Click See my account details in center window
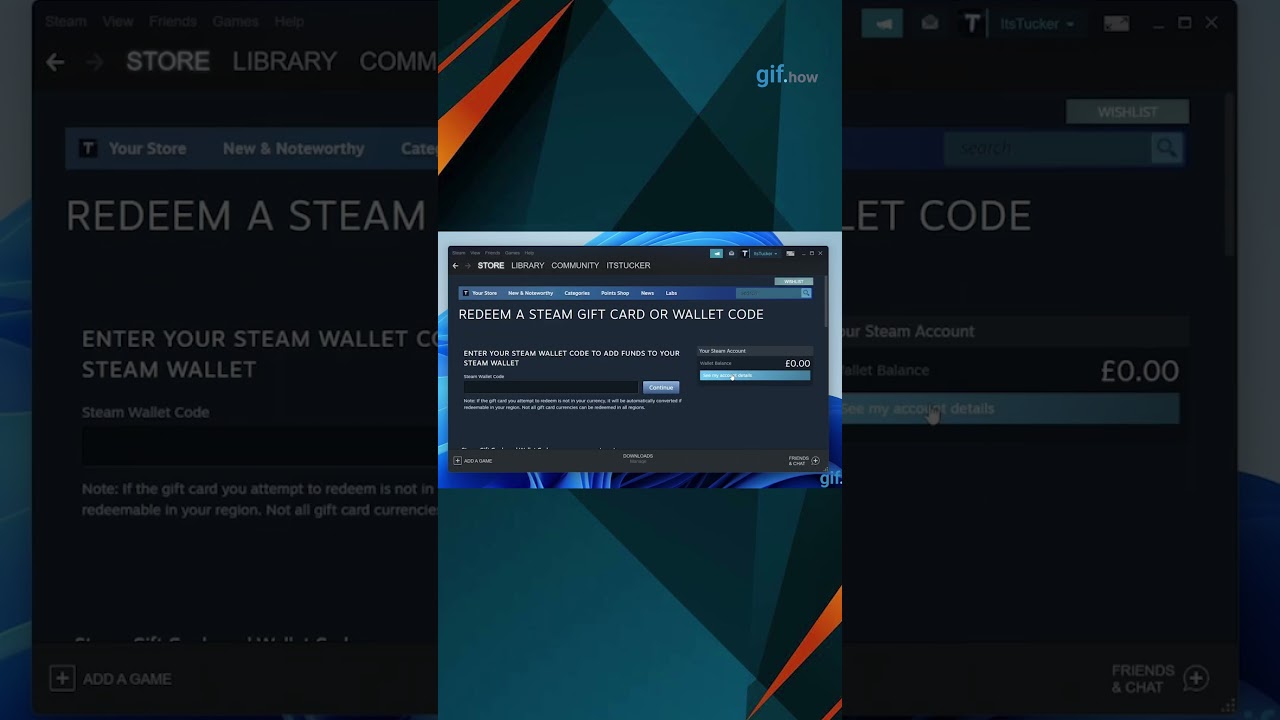Image resolution: width=1280 pixels, height=720 pixels. click(755, 376)
